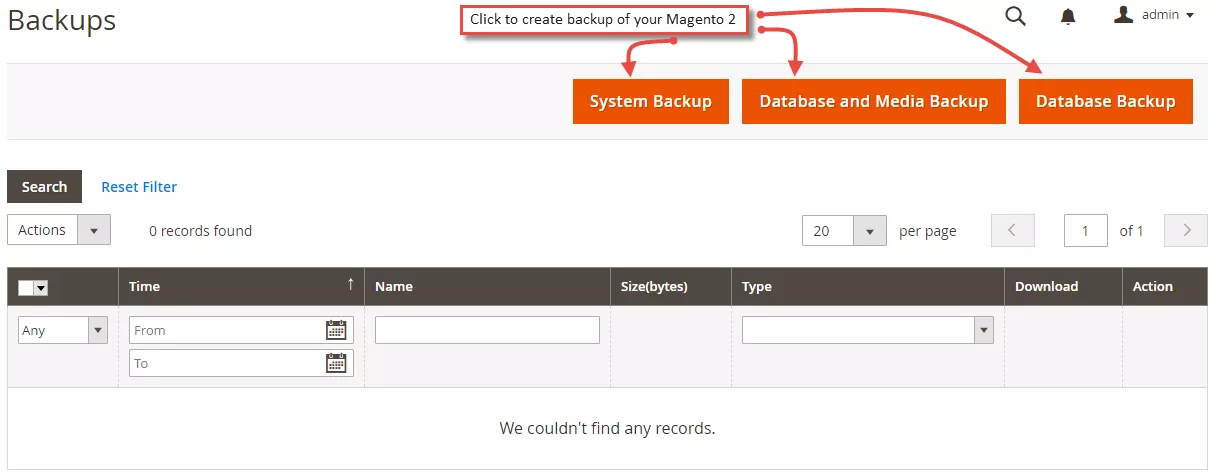Toggle the select-all checkbox in table header
Viewport: 1211px width, 476px height.
tap(26, 288)
